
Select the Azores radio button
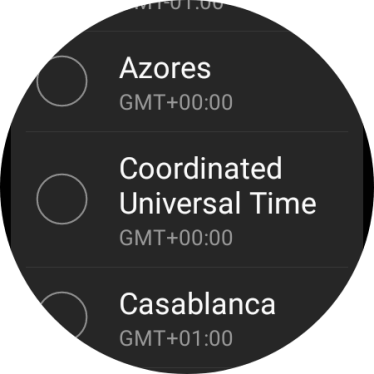click(x=62, y=81)
